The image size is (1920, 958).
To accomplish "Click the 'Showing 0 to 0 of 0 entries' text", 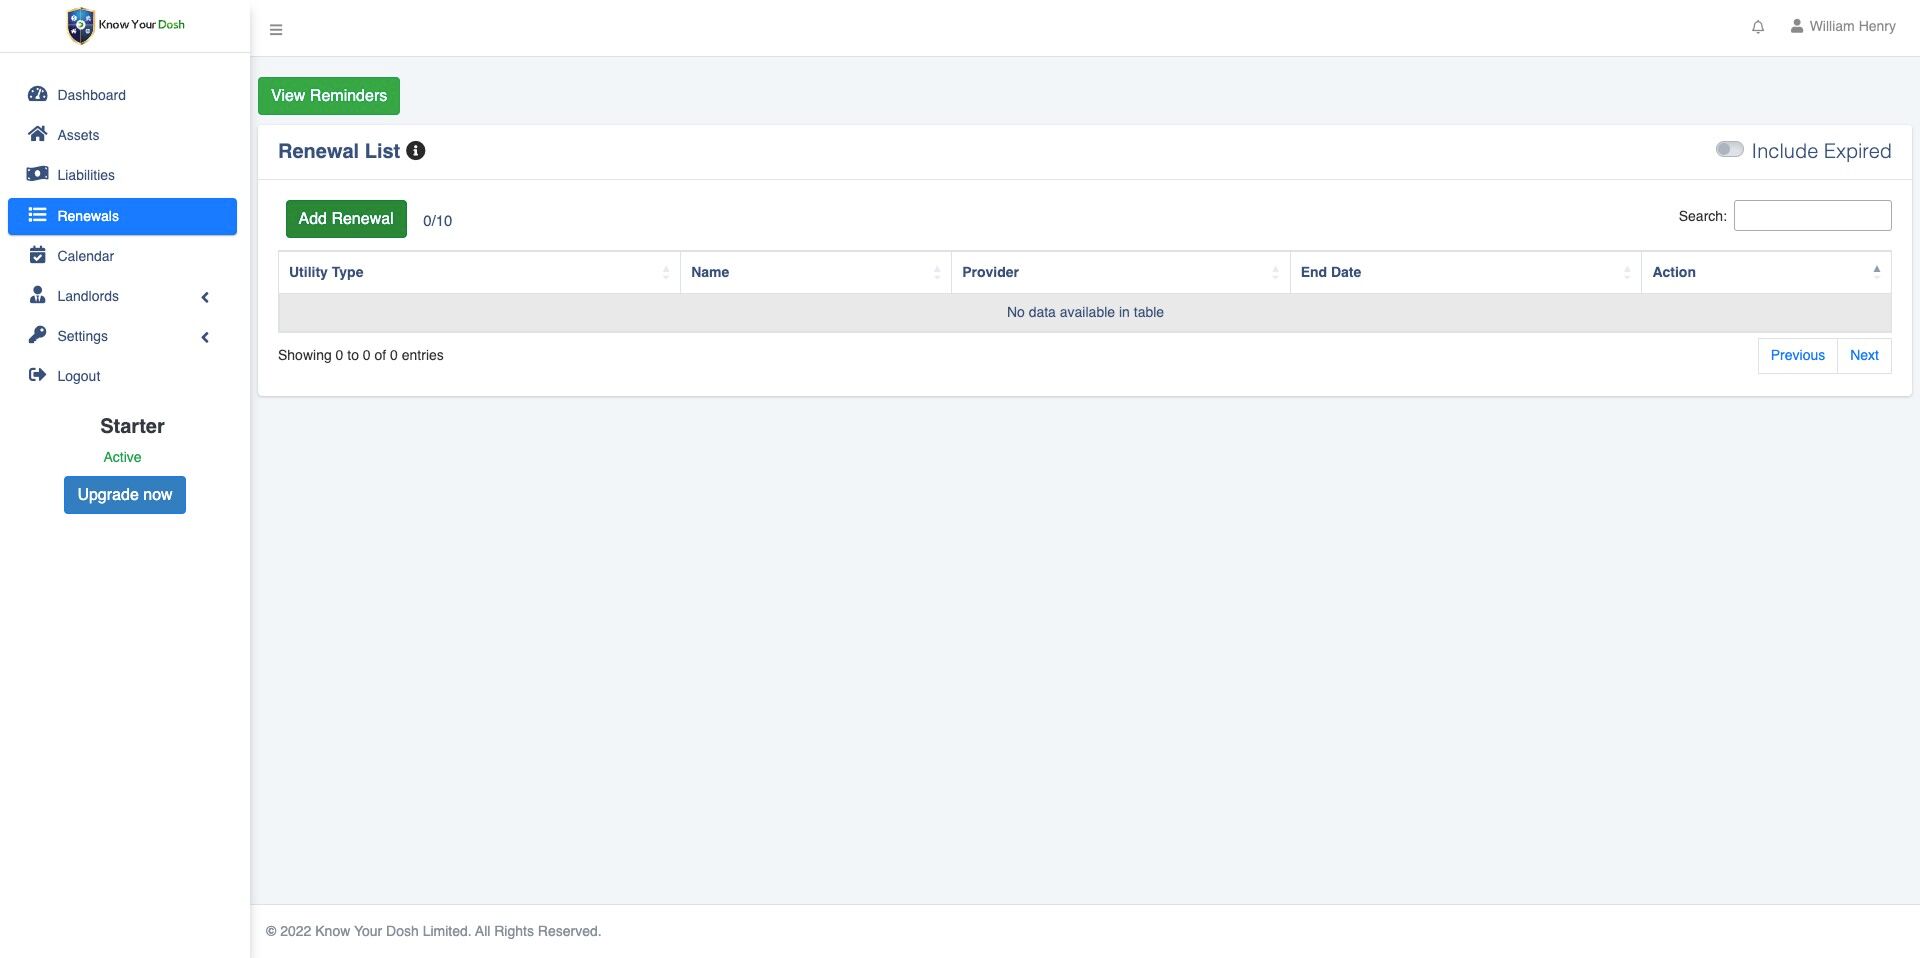I will 361,355.
